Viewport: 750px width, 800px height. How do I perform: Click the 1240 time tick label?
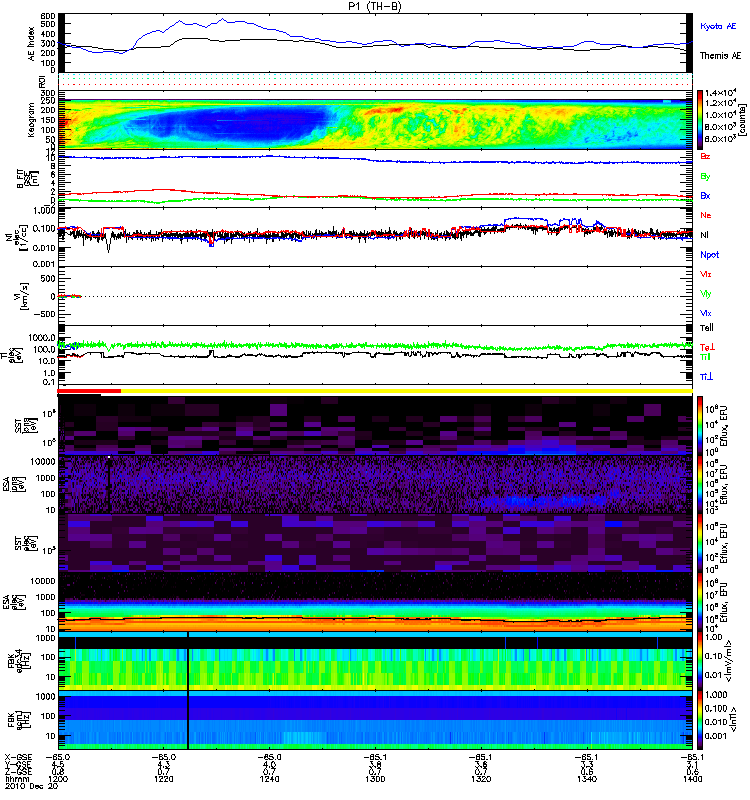(269, 779)
